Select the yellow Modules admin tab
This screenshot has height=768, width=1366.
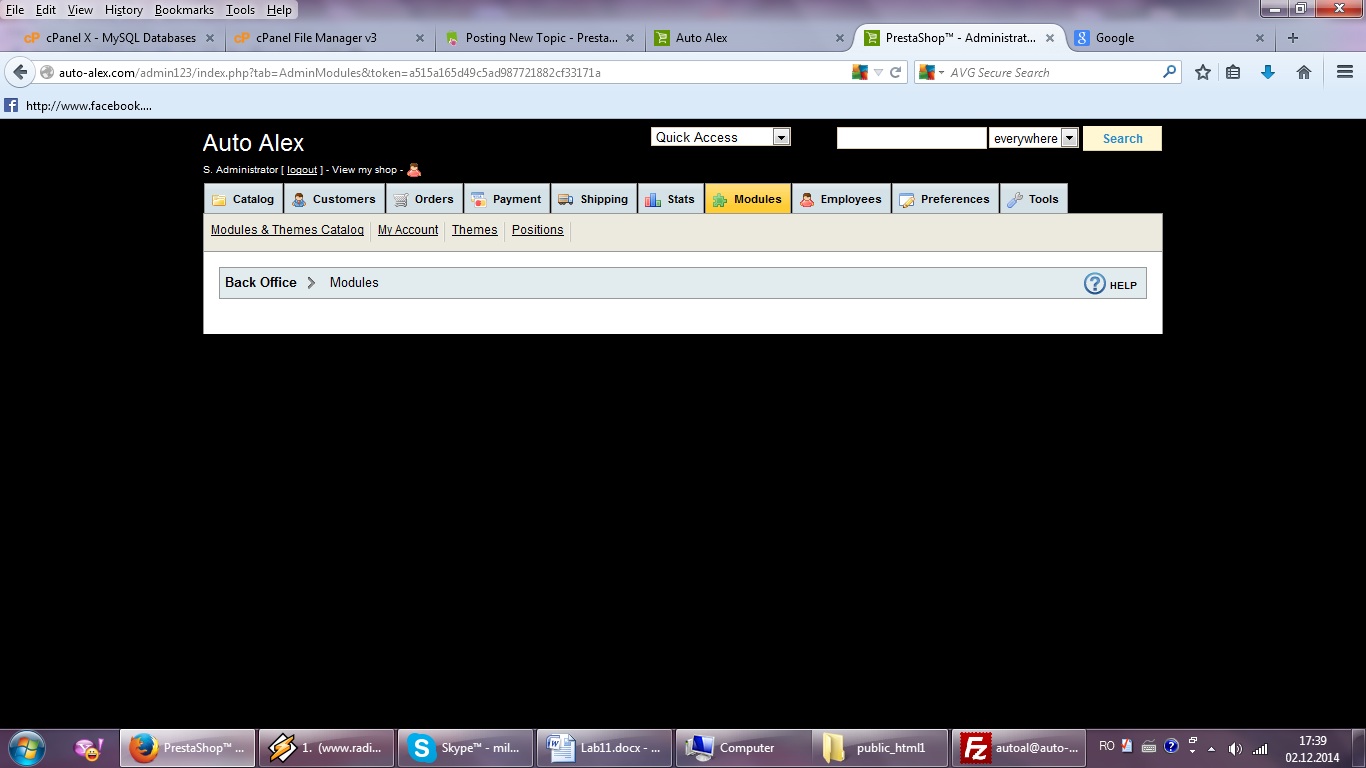[x=748, y=199]
